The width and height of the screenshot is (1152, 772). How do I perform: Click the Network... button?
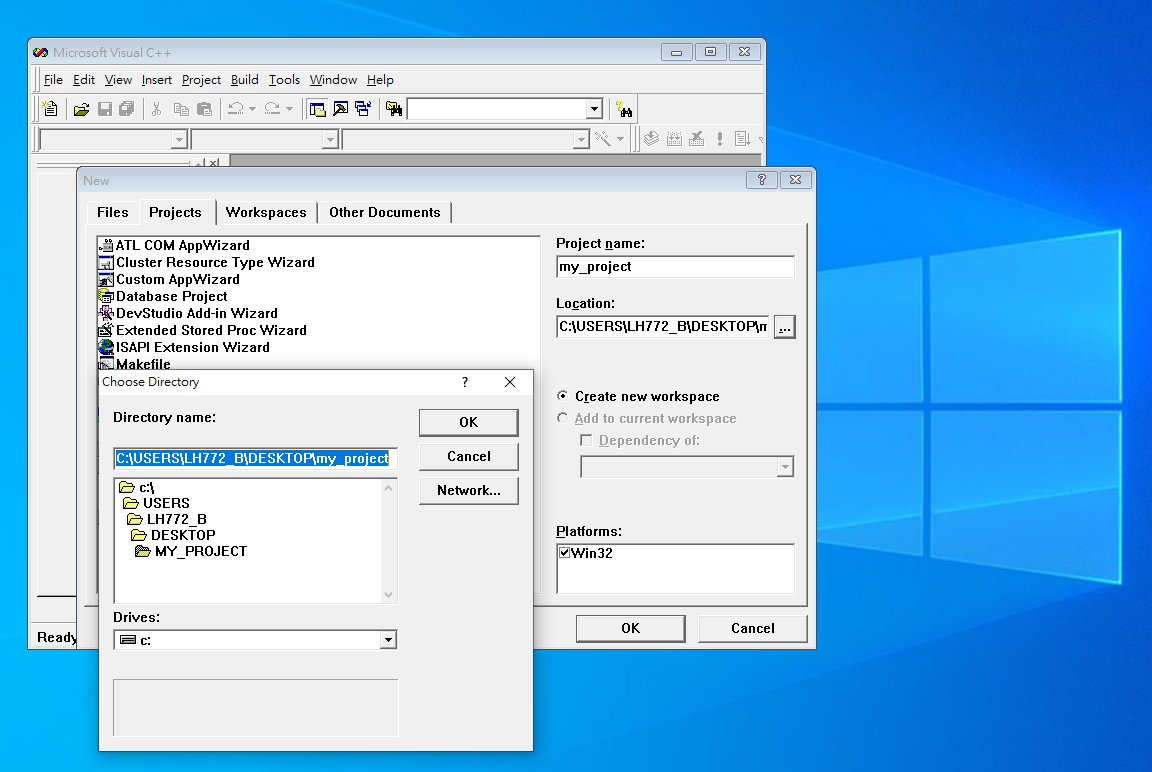click(469, 490)
